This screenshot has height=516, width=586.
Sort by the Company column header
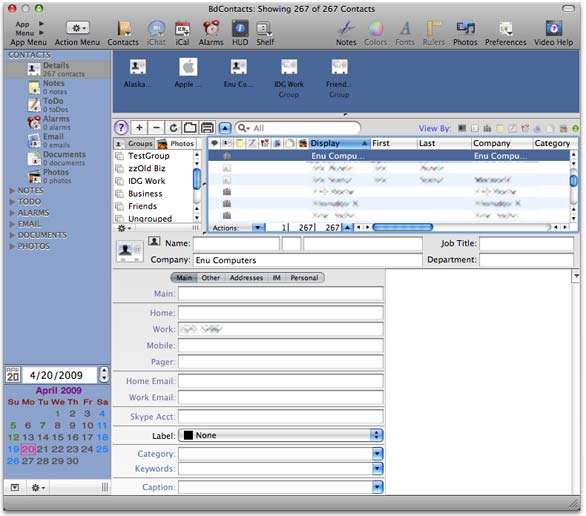coord(502,143)
